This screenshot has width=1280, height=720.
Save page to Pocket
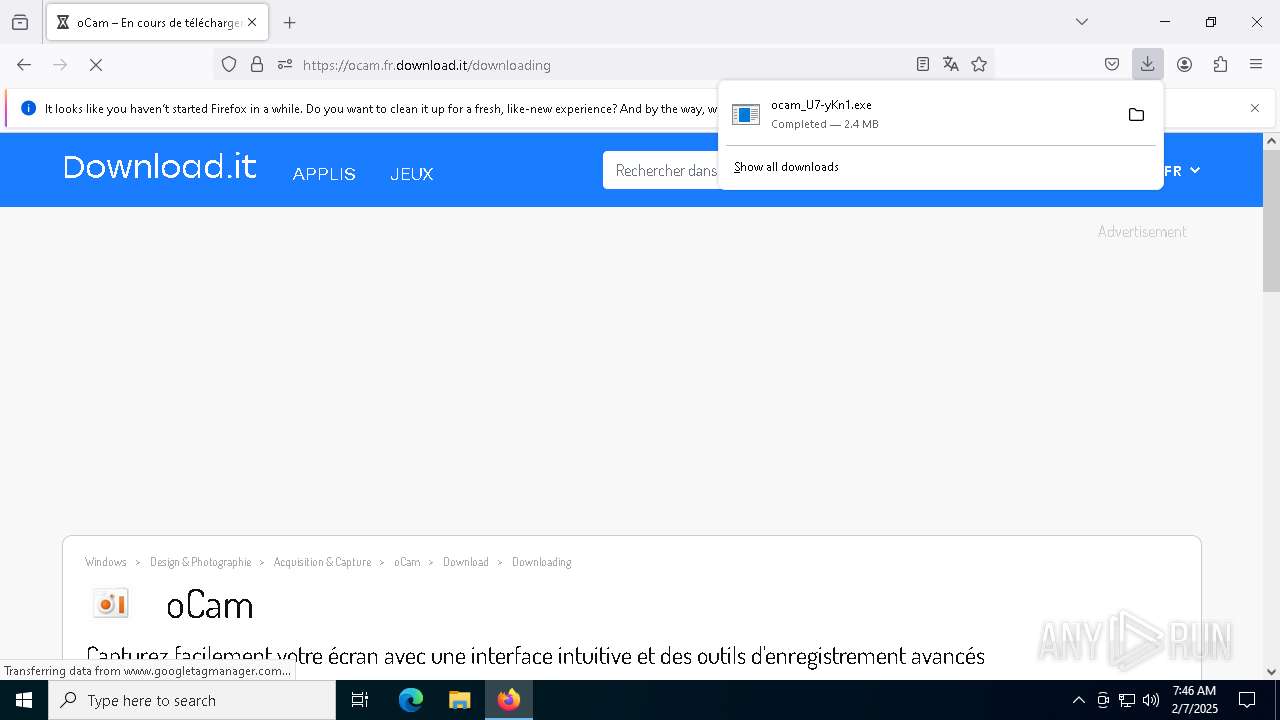pos(1112,65)
